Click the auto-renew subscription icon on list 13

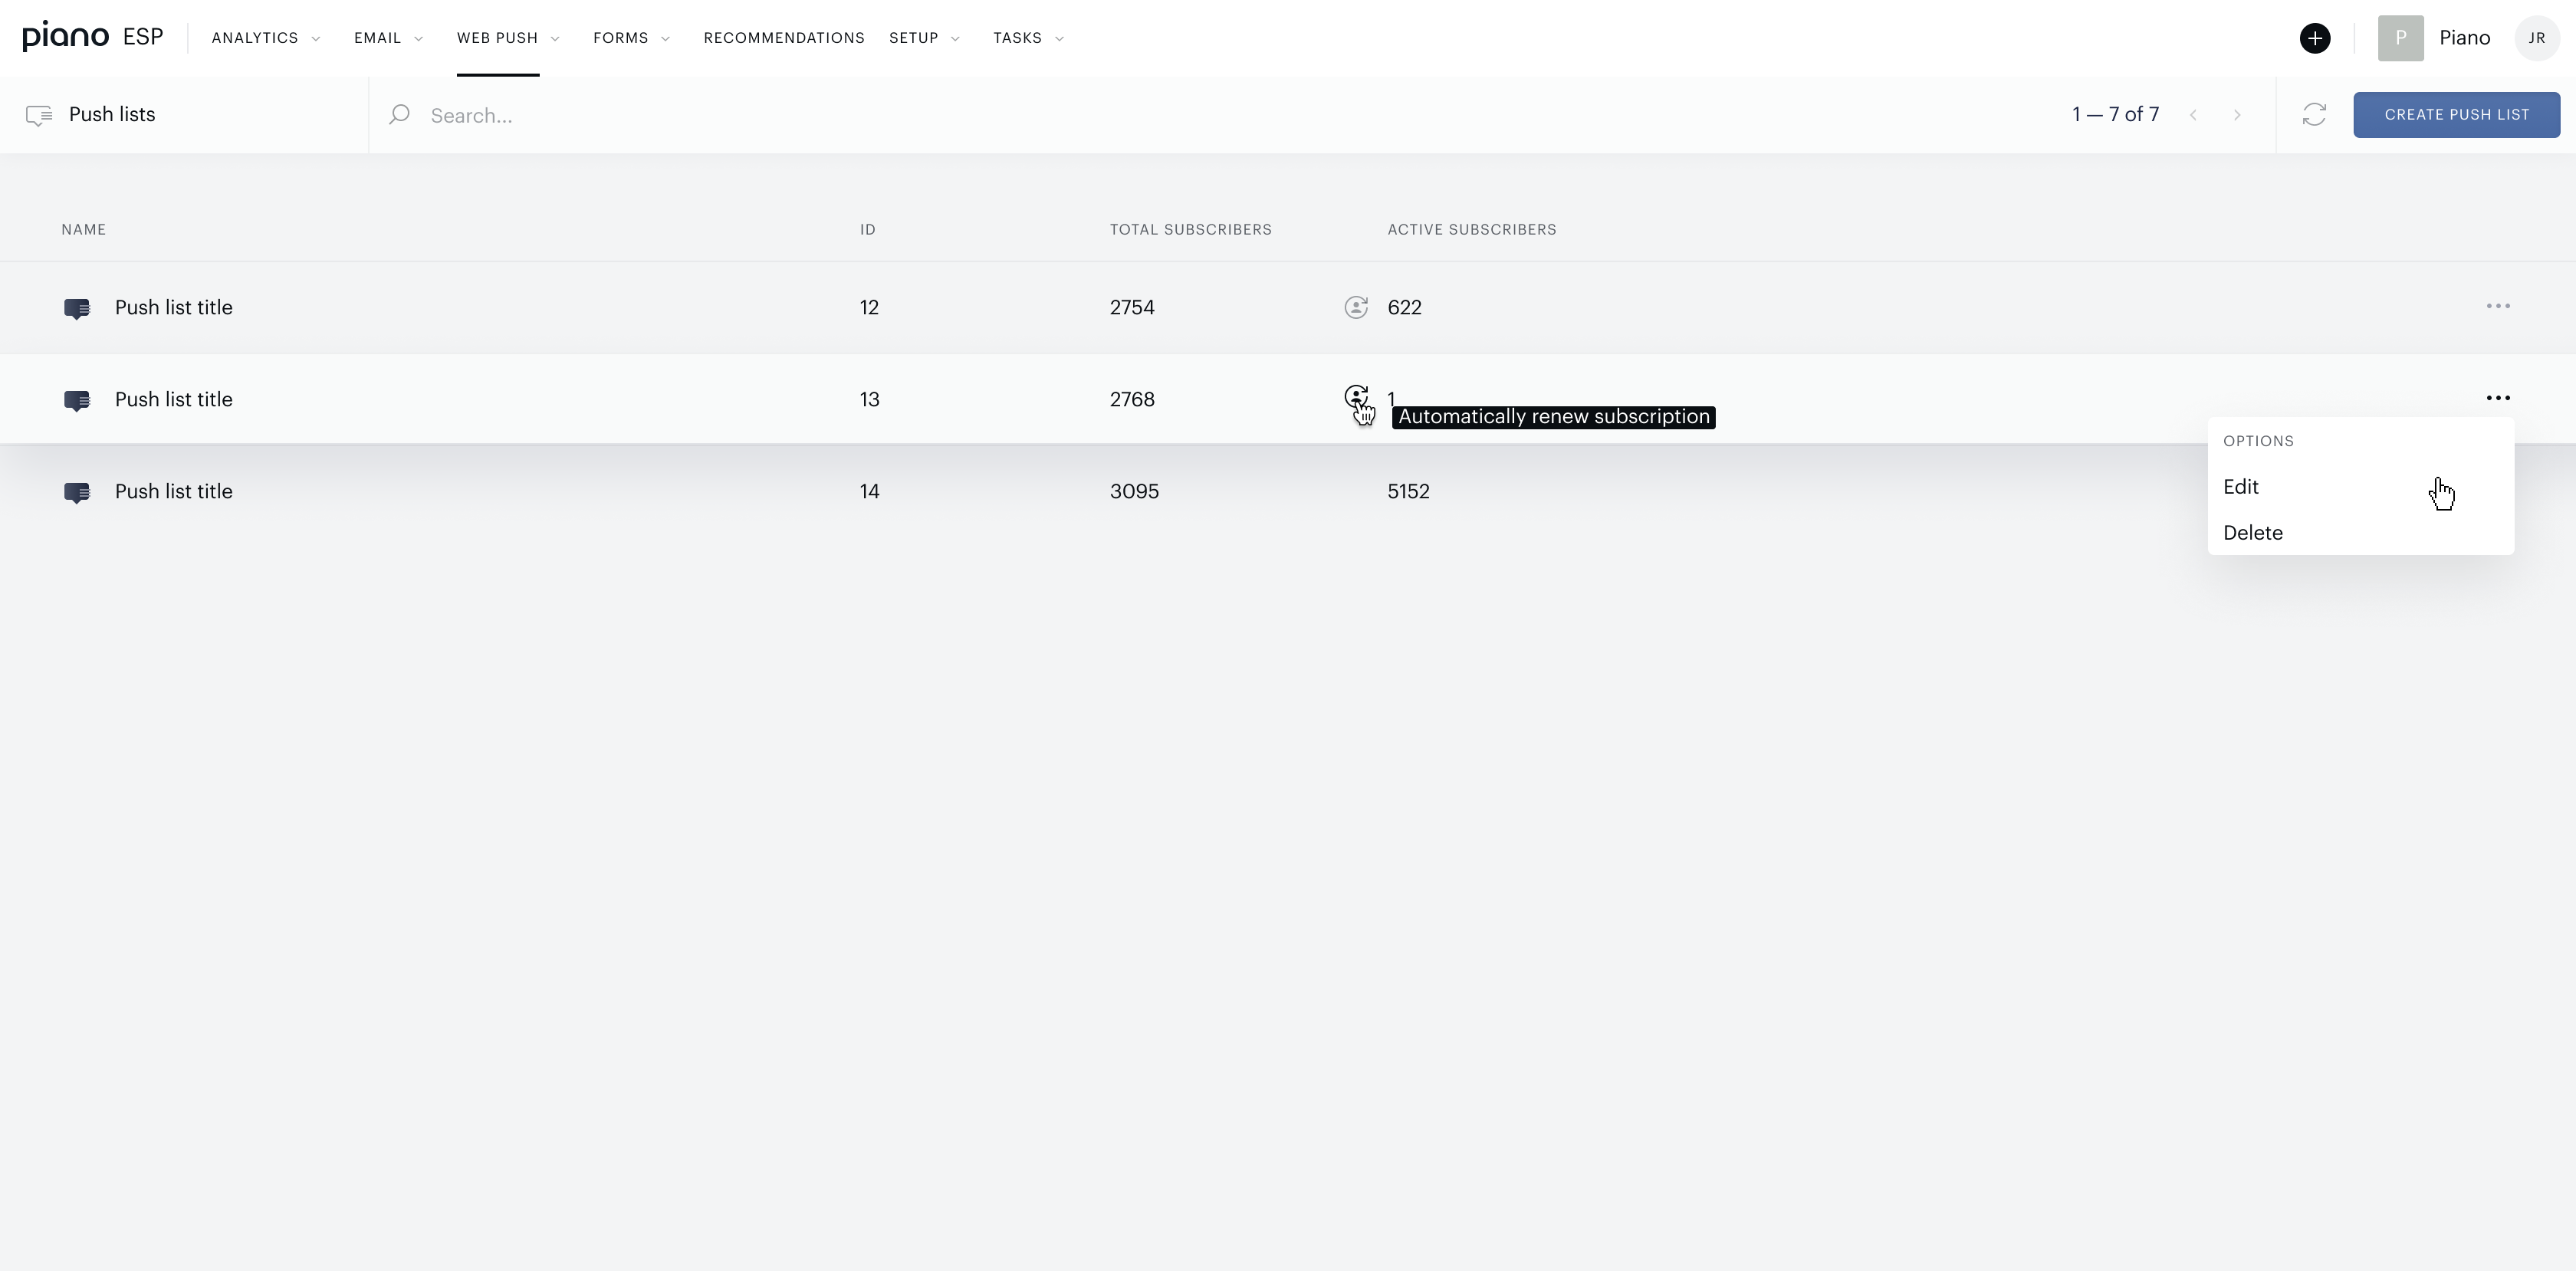click(1355, 398)
